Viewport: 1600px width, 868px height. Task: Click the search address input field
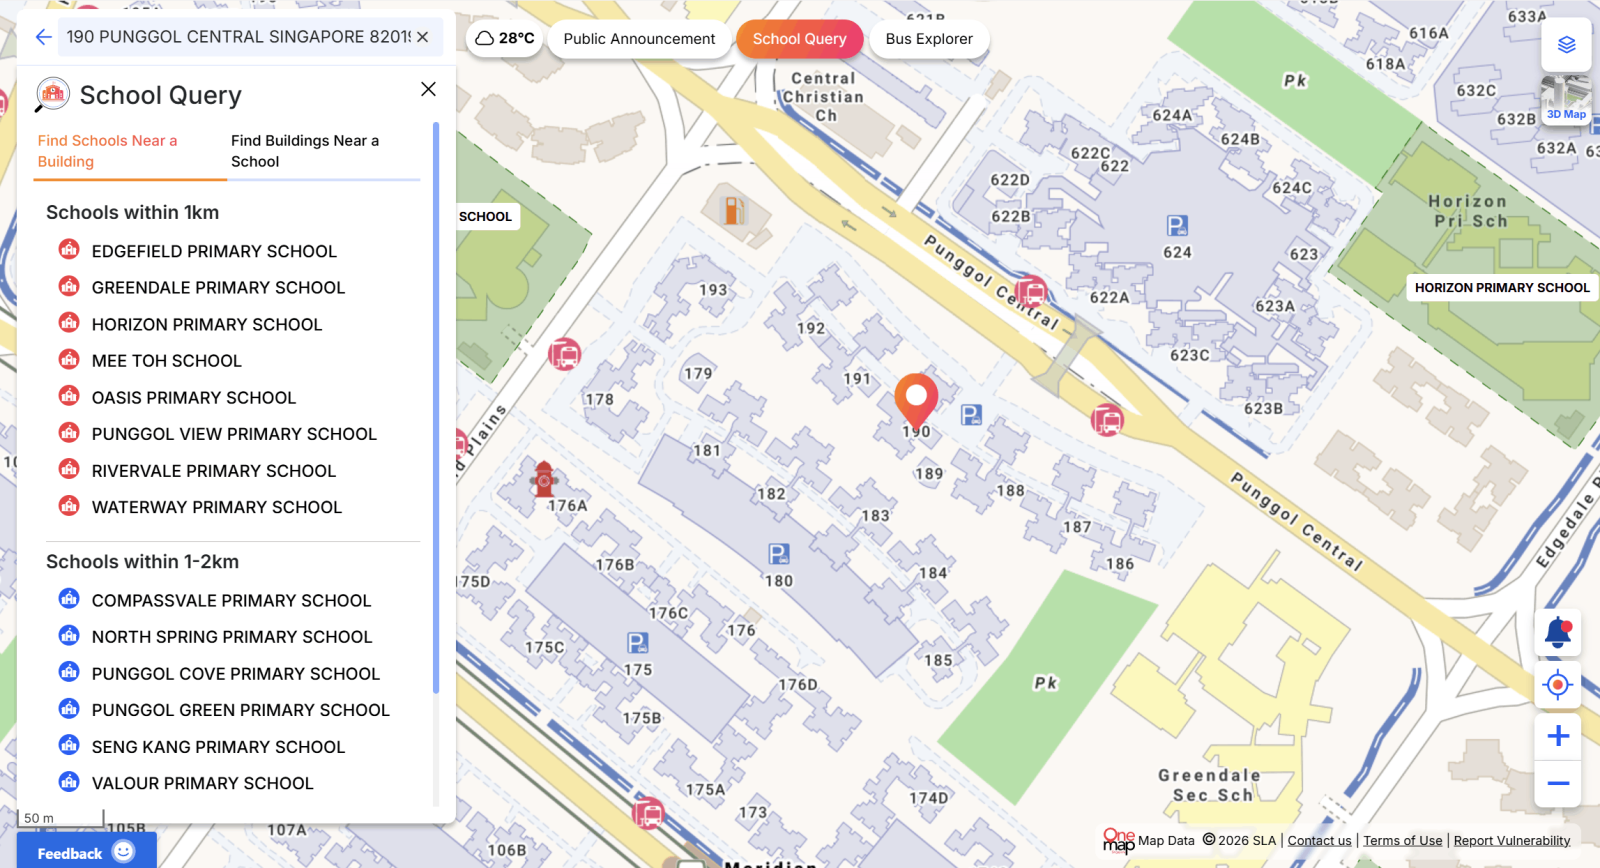(238, 37)
